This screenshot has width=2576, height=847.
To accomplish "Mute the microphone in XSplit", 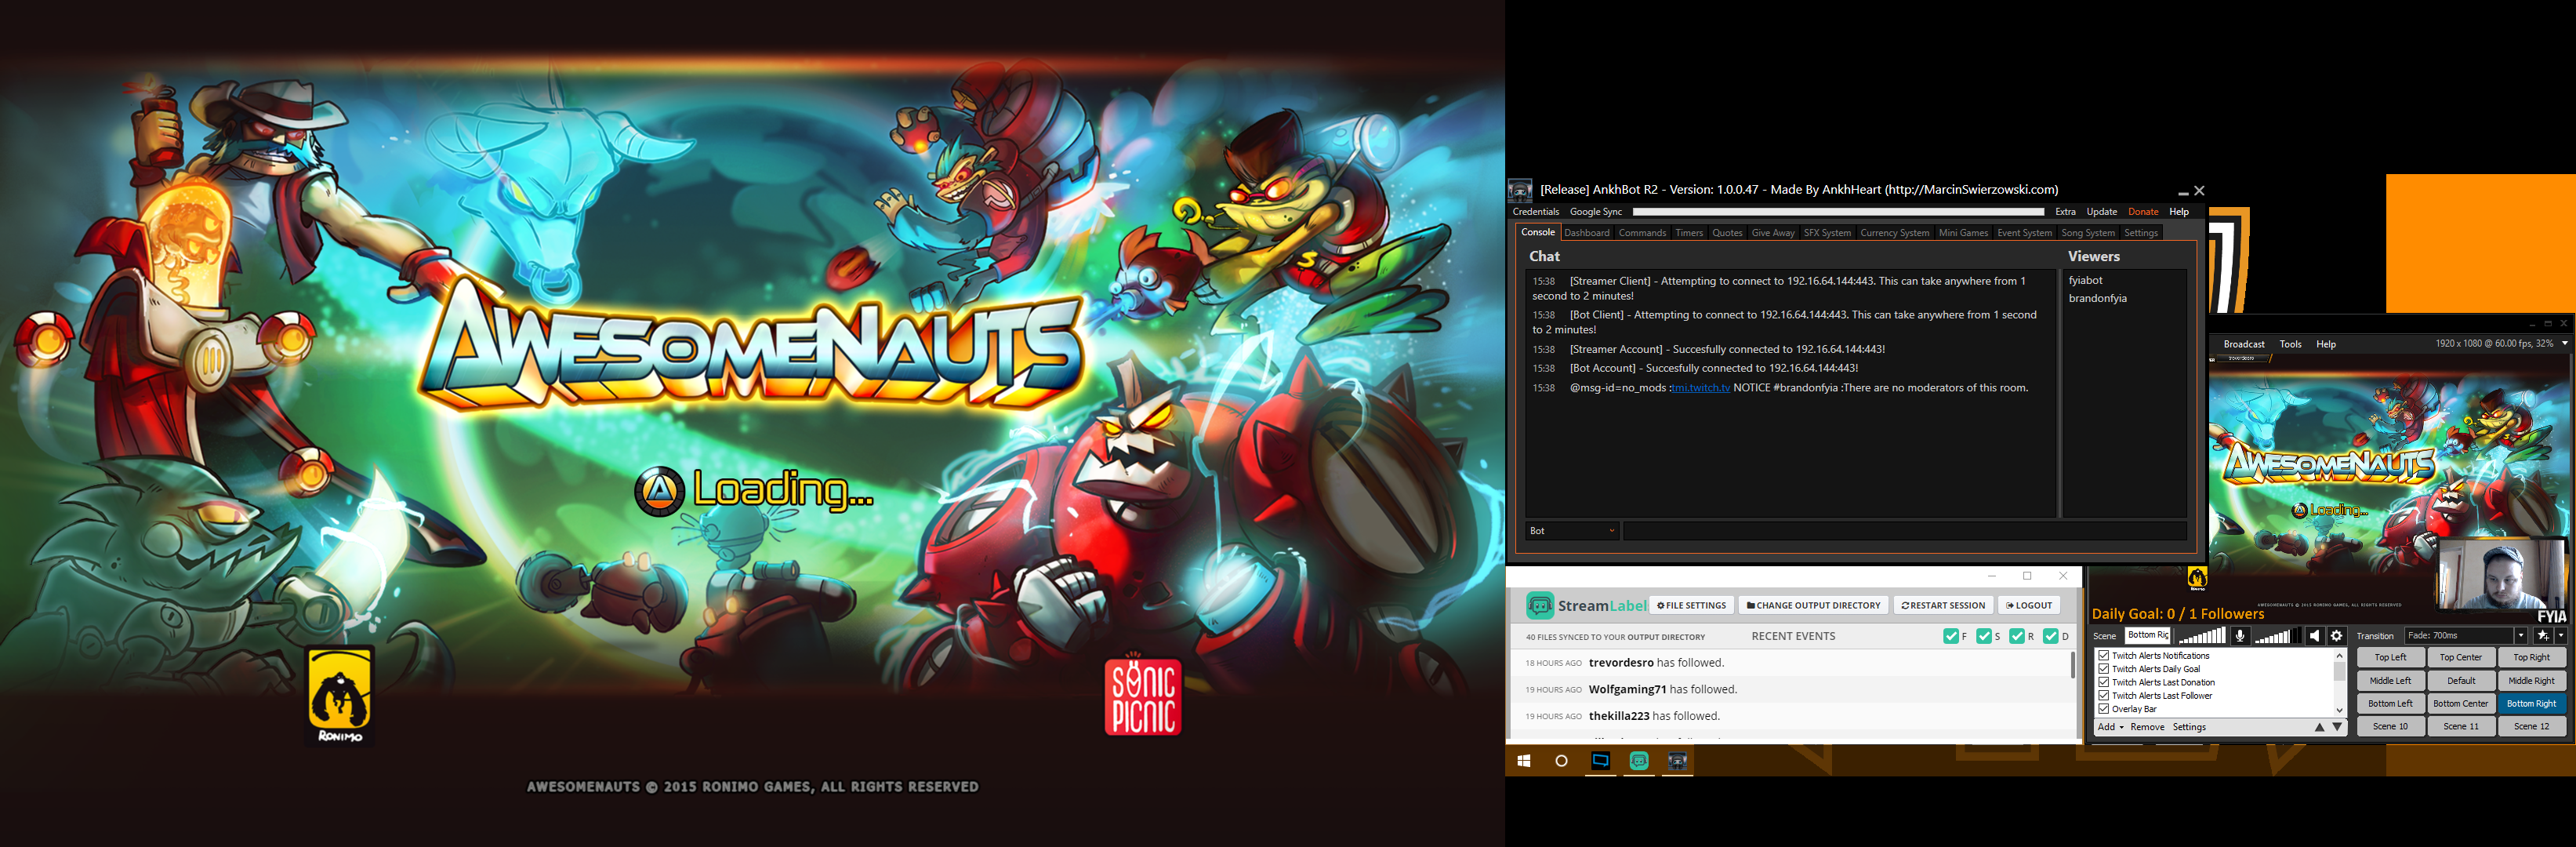I will [2240, 636].
